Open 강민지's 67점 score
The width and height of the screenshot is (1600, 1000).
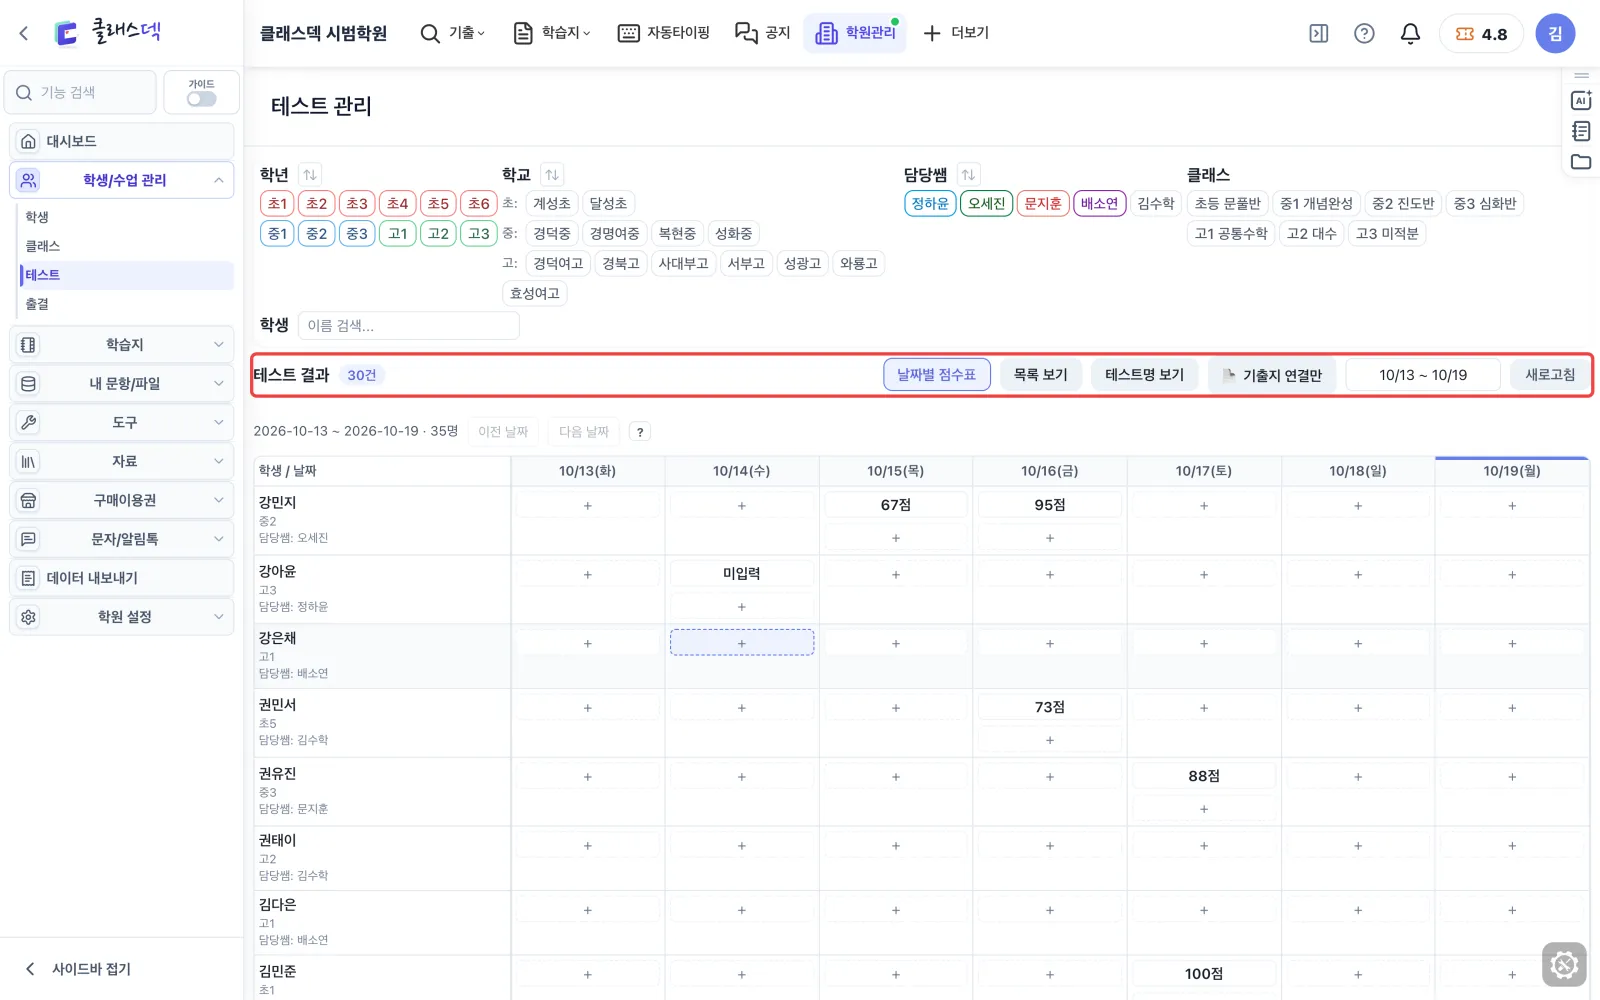tap(896, 505)
